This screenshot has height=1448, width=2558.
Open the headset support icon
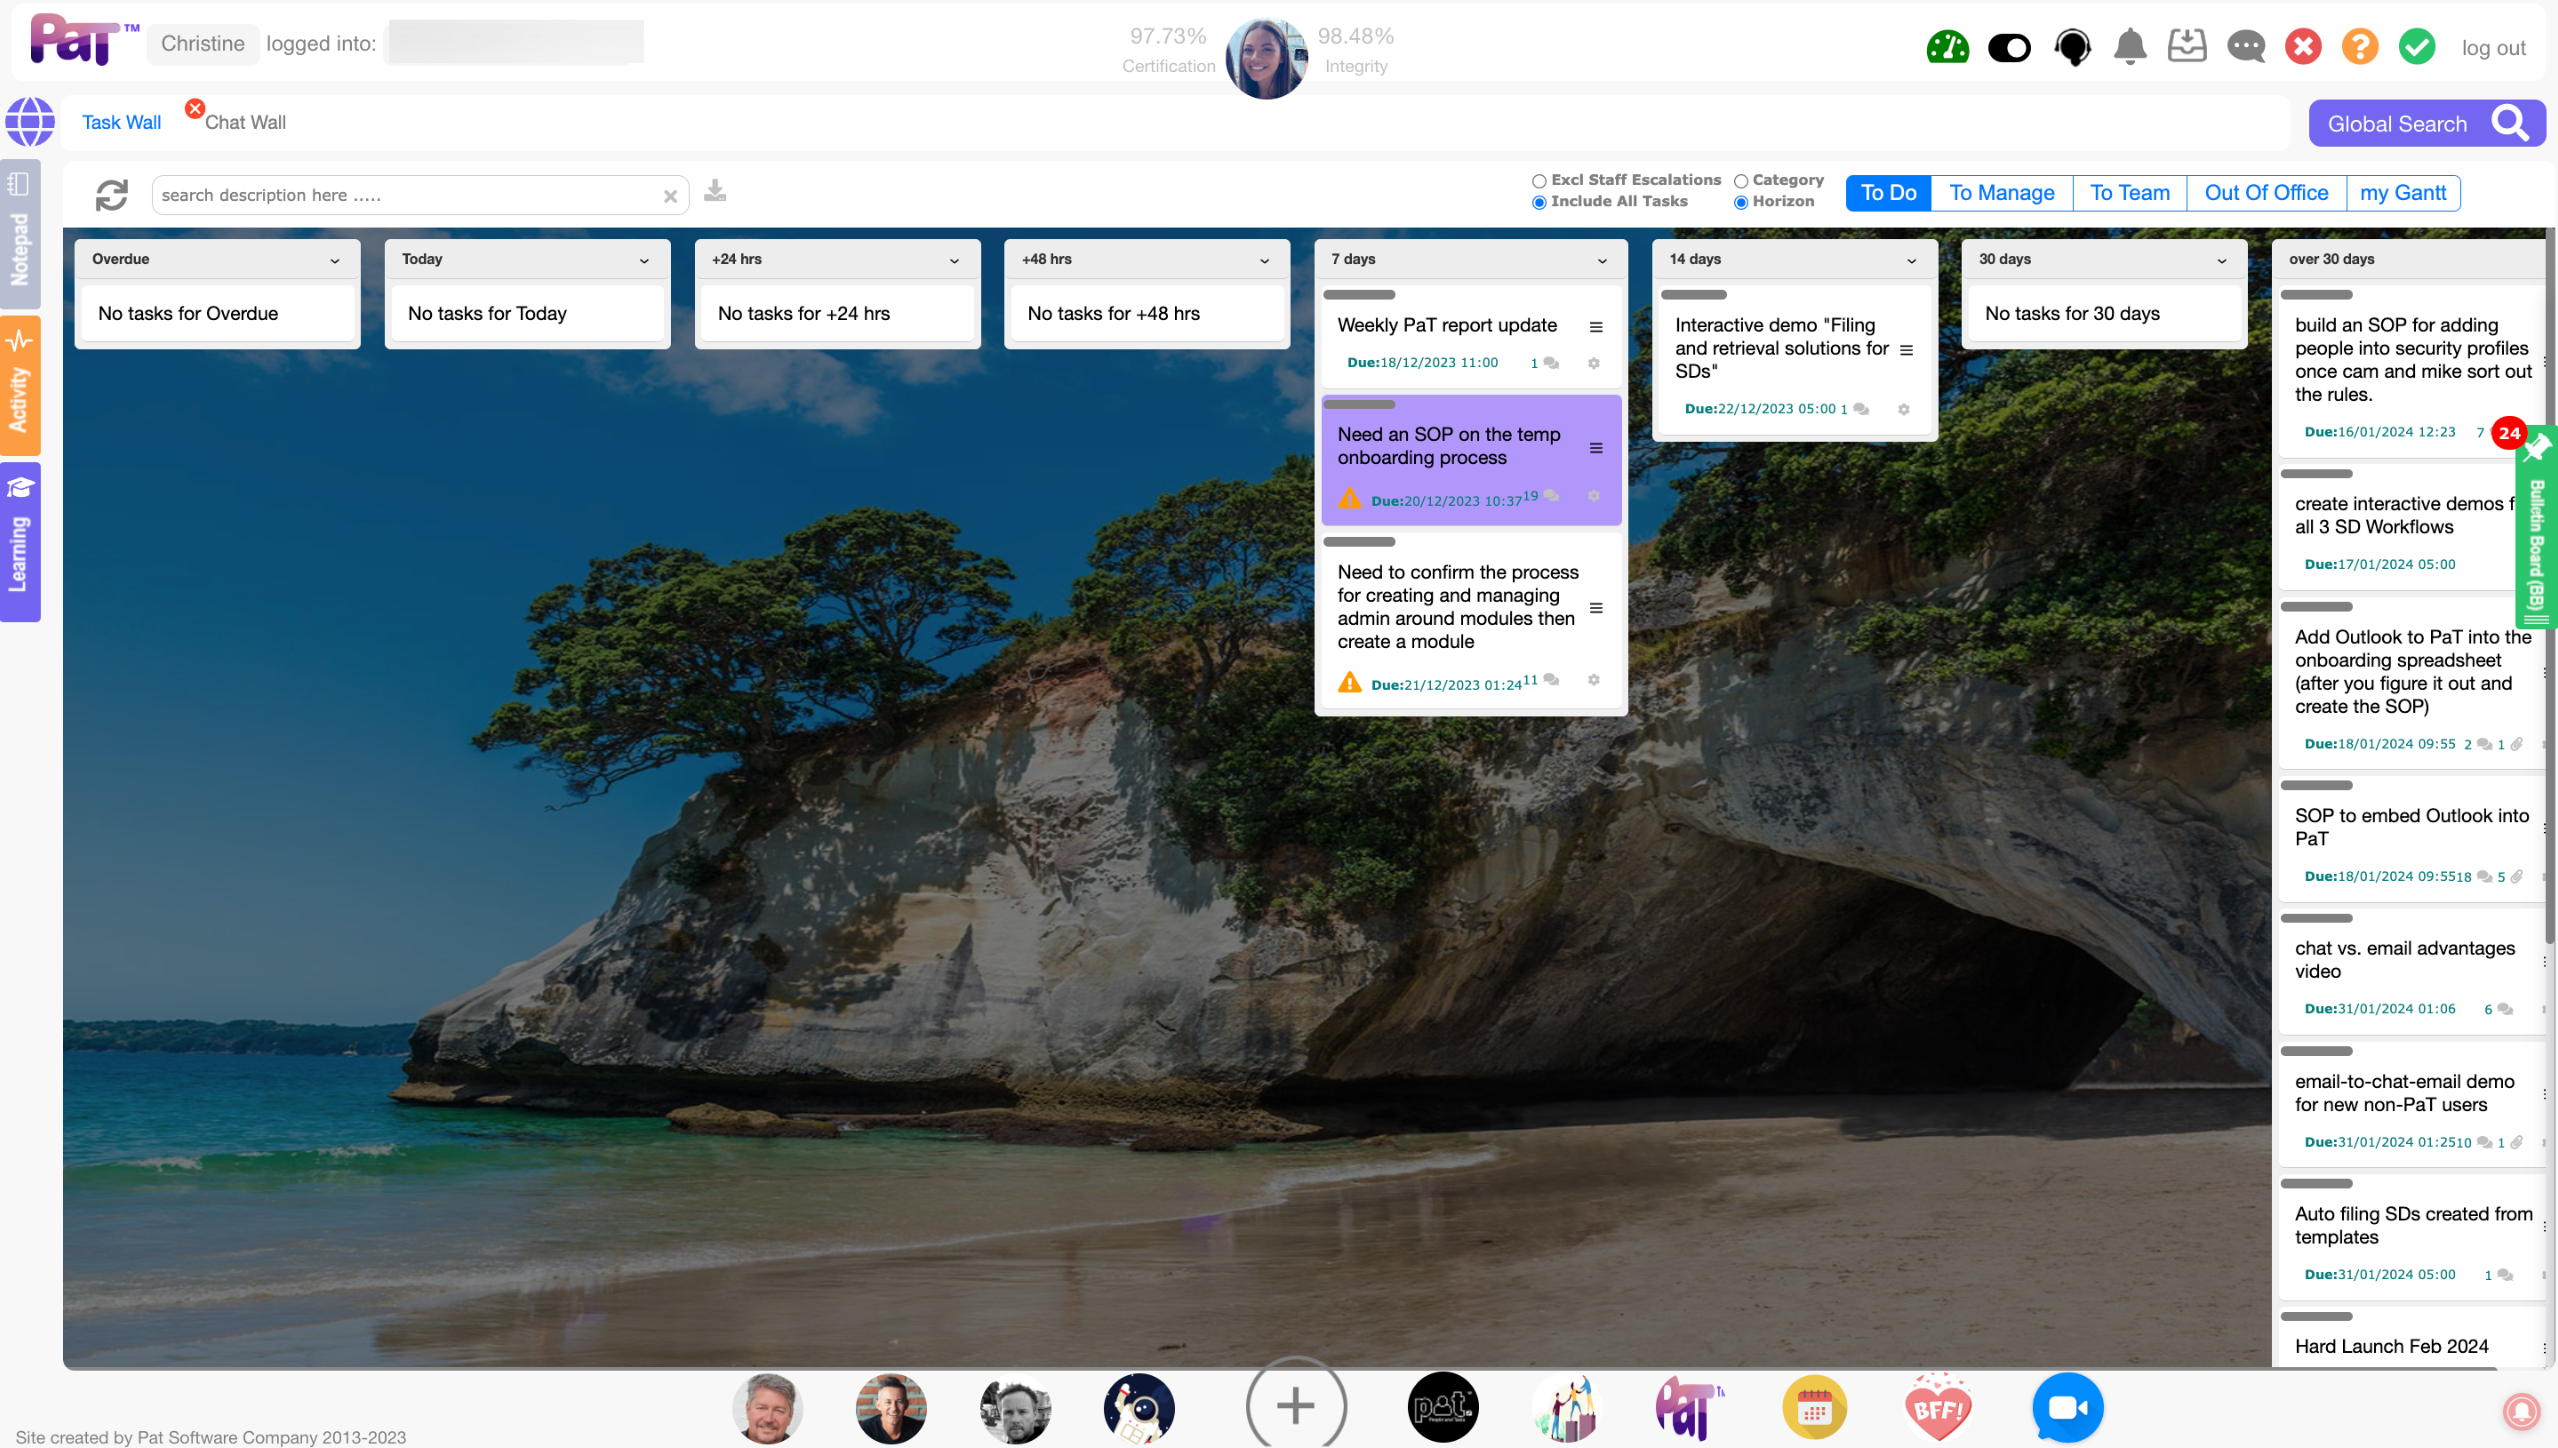pyautogui.click(x=2072, y=47)
